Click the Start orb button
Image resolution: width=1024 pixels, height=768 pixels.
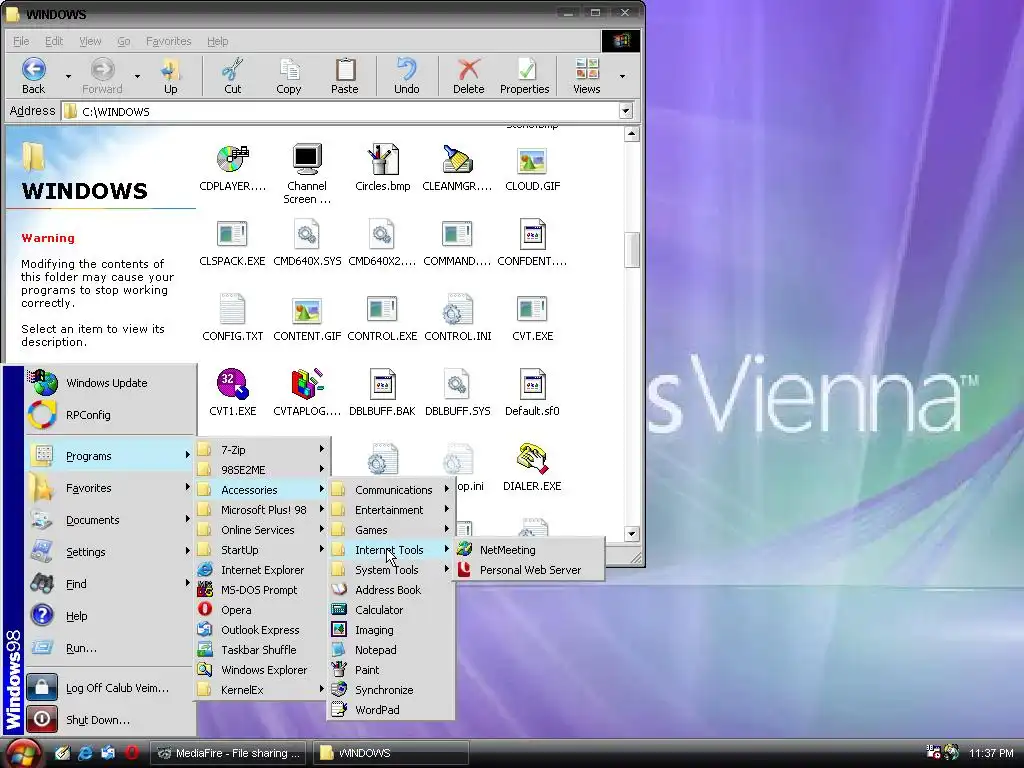(x=24, y=753)
